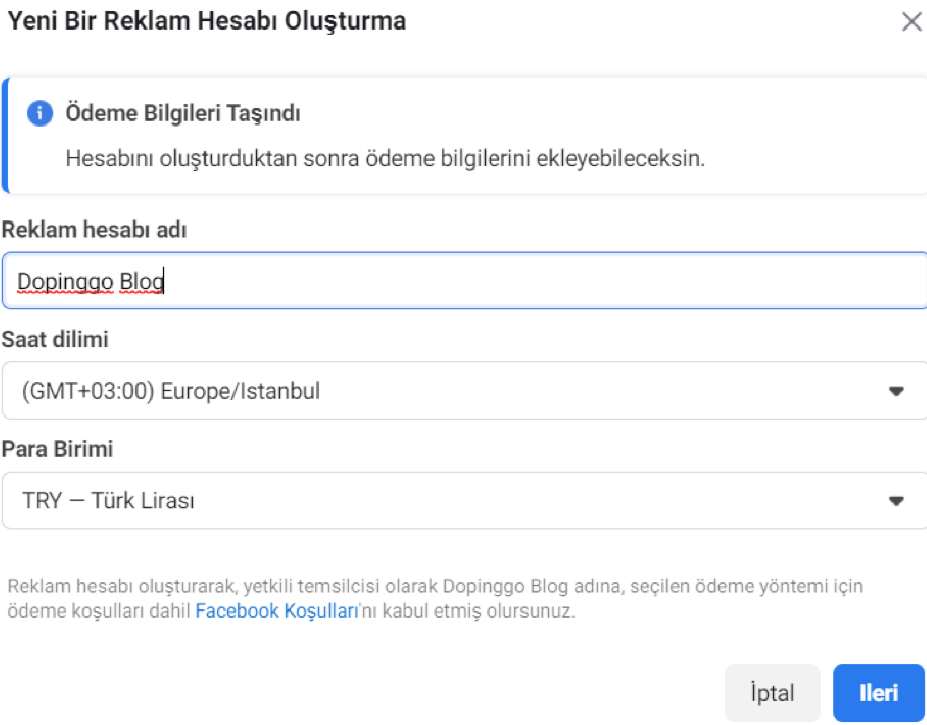Close the Yeni Bir Reklam Hesabı Oluşturma dialog
Viewport: 927px width, 725px height.
click(911, 22)
